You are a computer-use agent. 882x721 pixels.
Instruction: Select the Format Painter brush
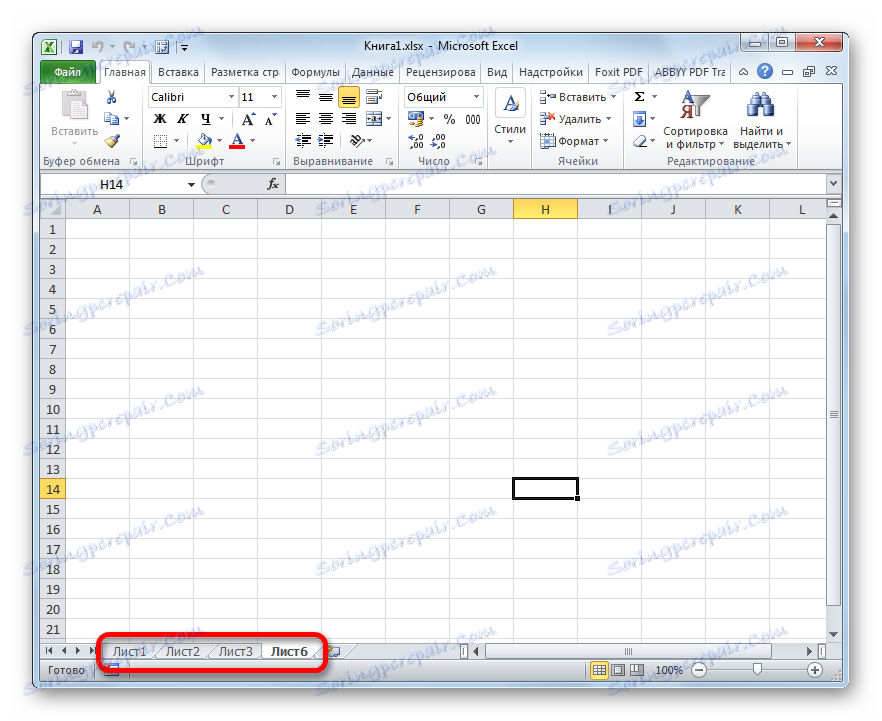tap(112, 141)
